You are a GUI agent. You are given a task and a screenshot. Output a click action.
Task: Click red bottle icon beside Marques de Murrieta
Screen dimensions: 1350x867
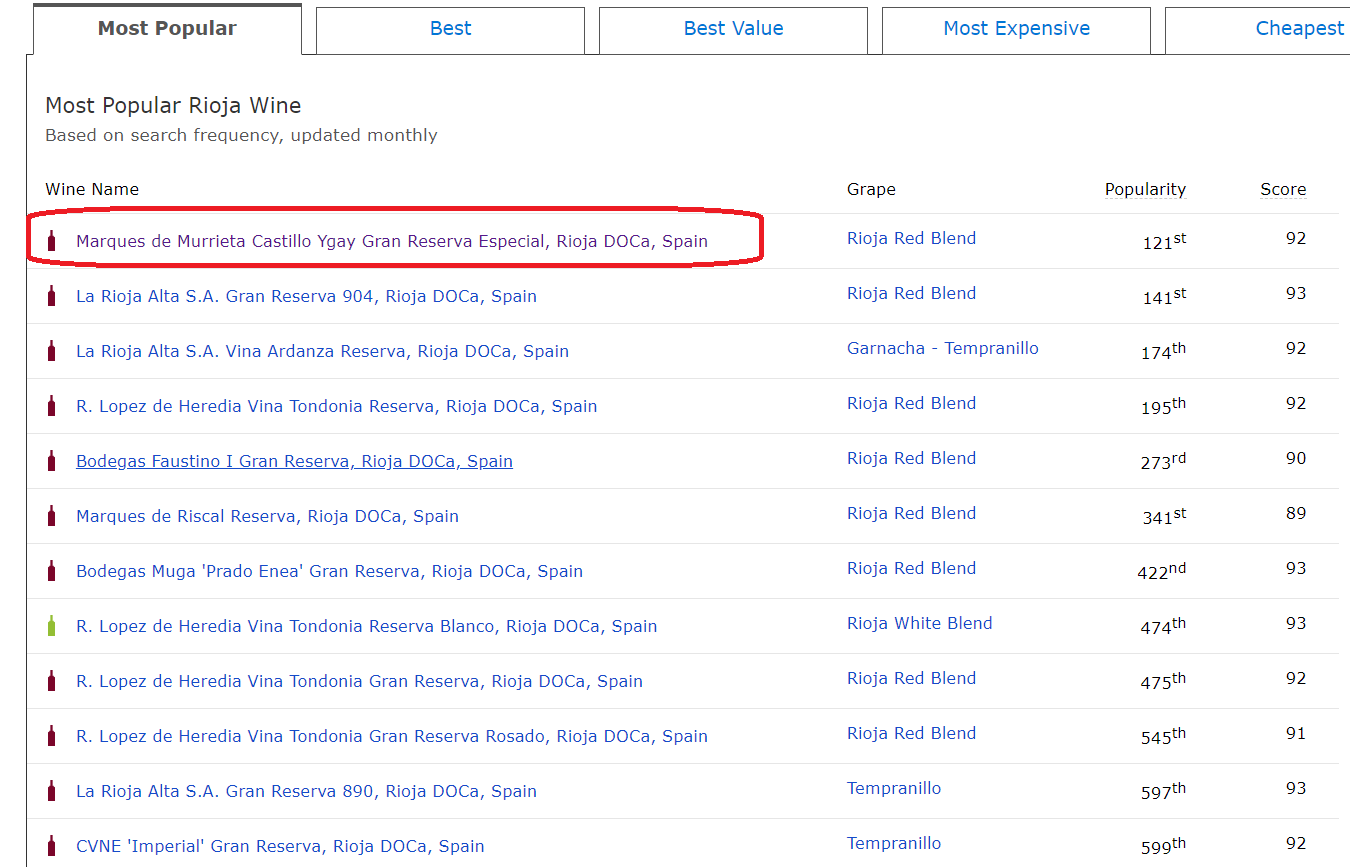(x=52, y=241)
